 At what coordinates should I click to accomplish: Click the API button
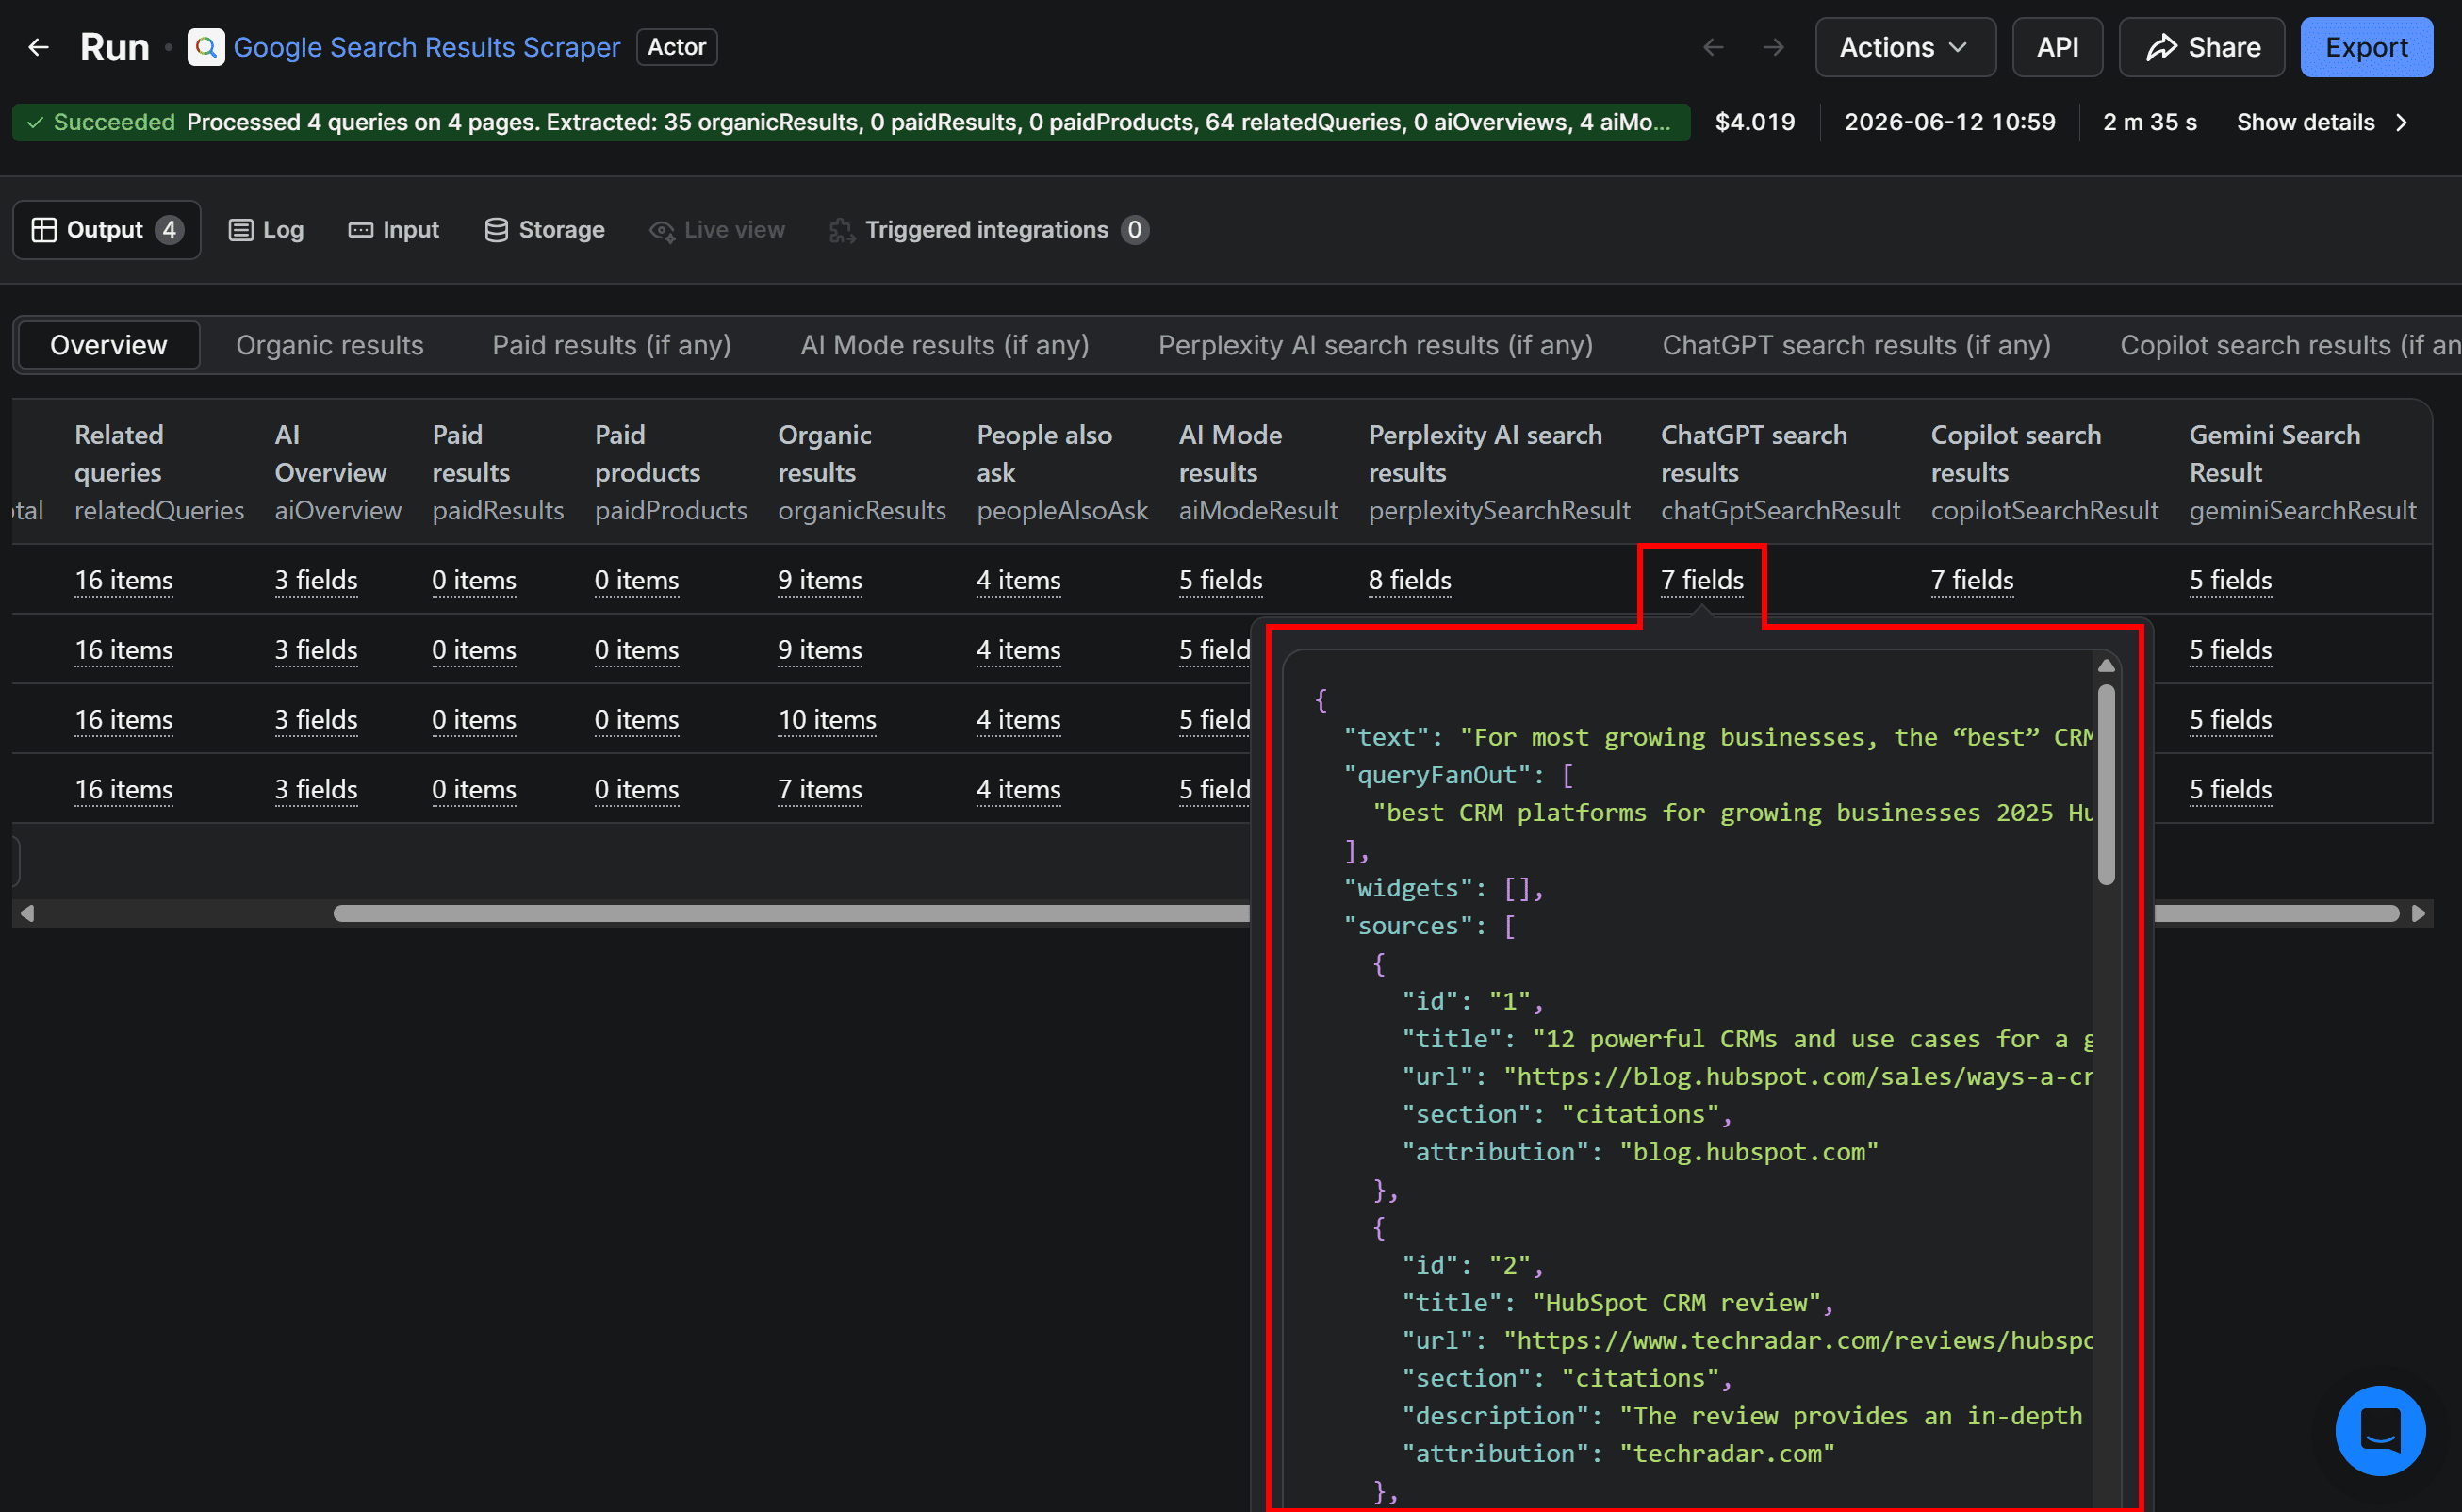click(2057, 47)
